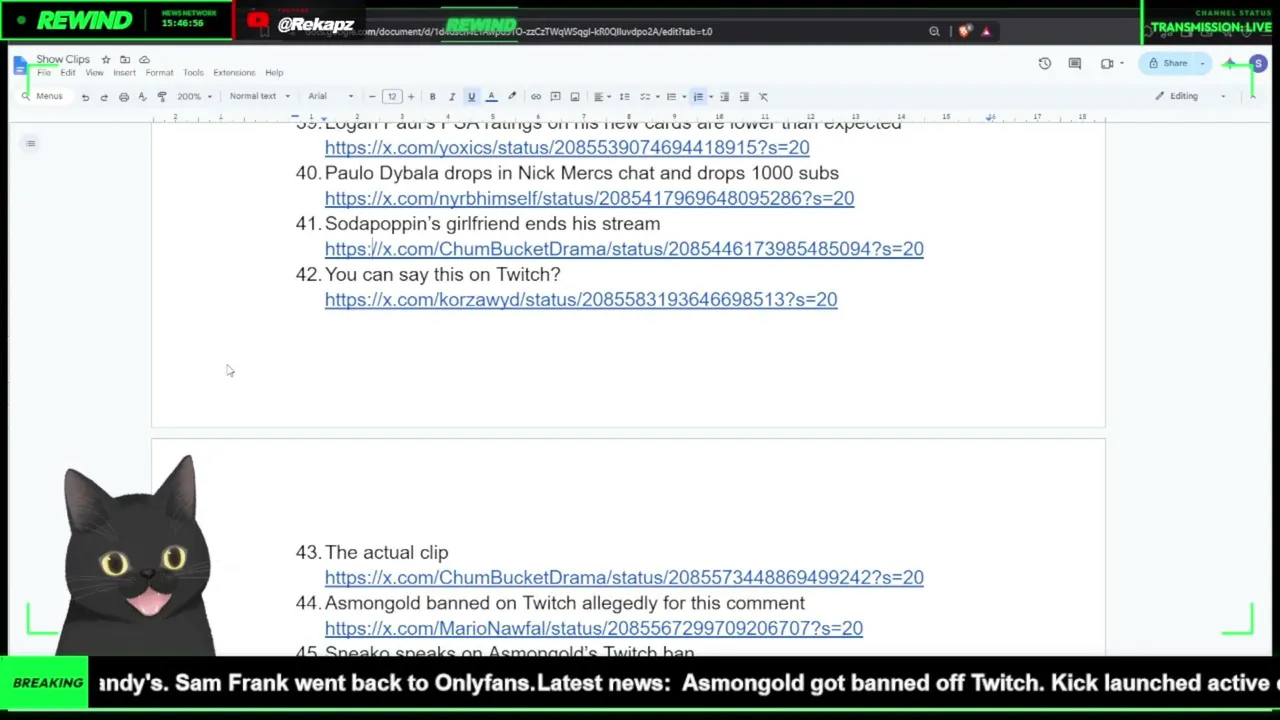Image resolution: width=1280 pixels, height=720 pixels.
Task: Open the Help menu
Action: (x=274, y=73)
